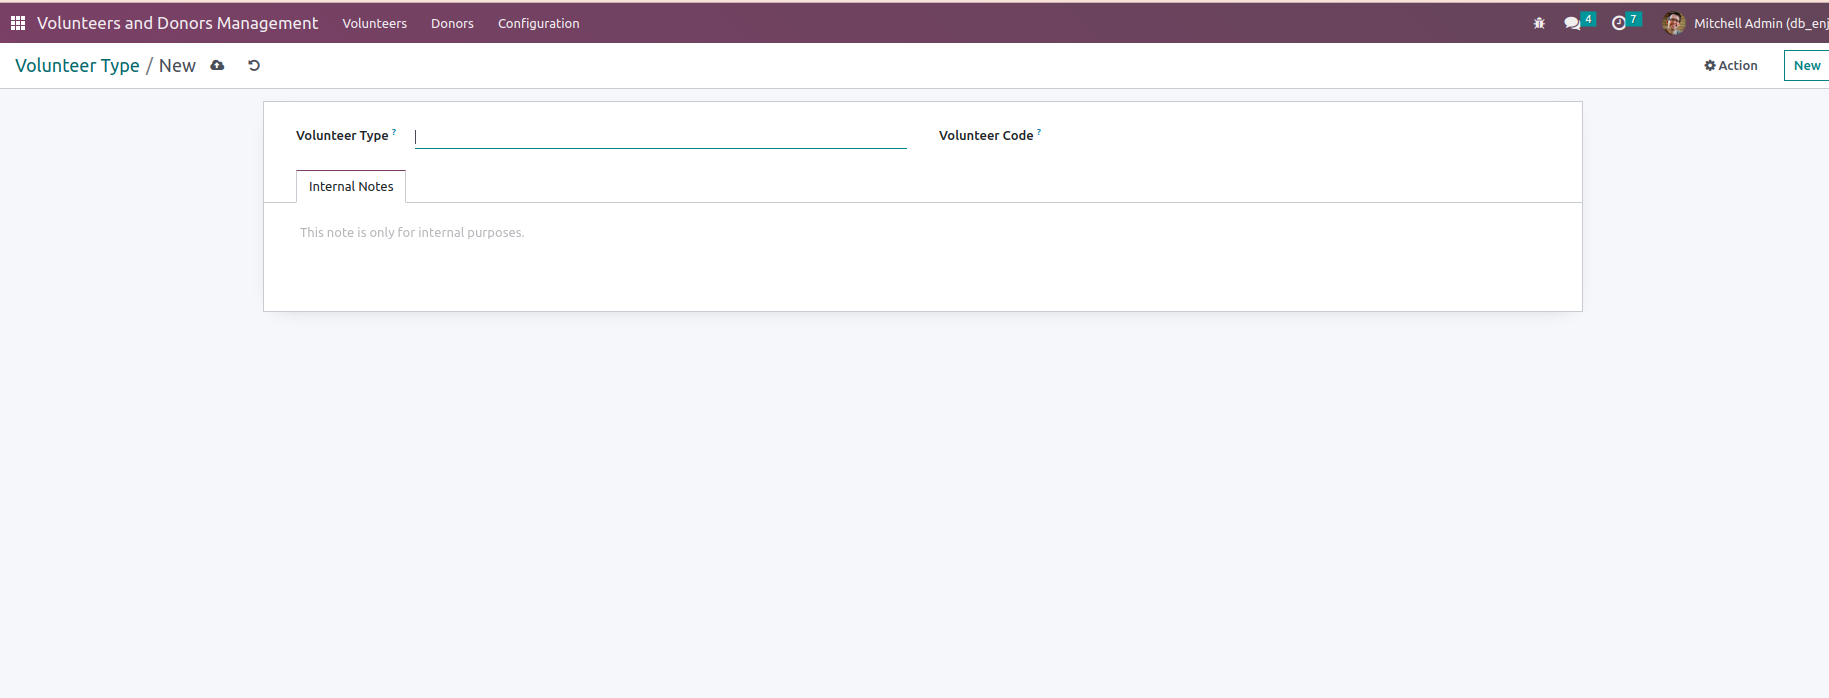The image size is (1829, 698).
Task: Click the bug debug tools icon
Action: pyautogui.click(x=1539, y=23)
